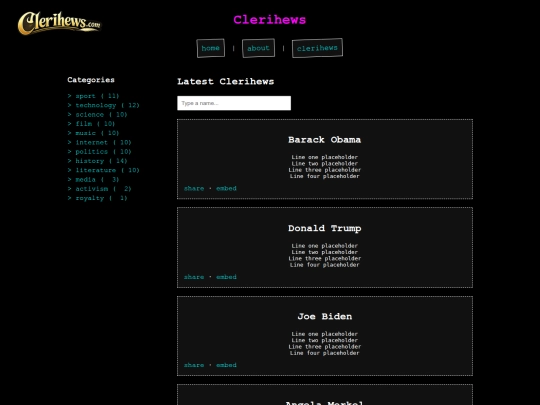This screenshot has width=540, height=405.
Task: Go to the home nav button
Action: click(x=210, y=48)
